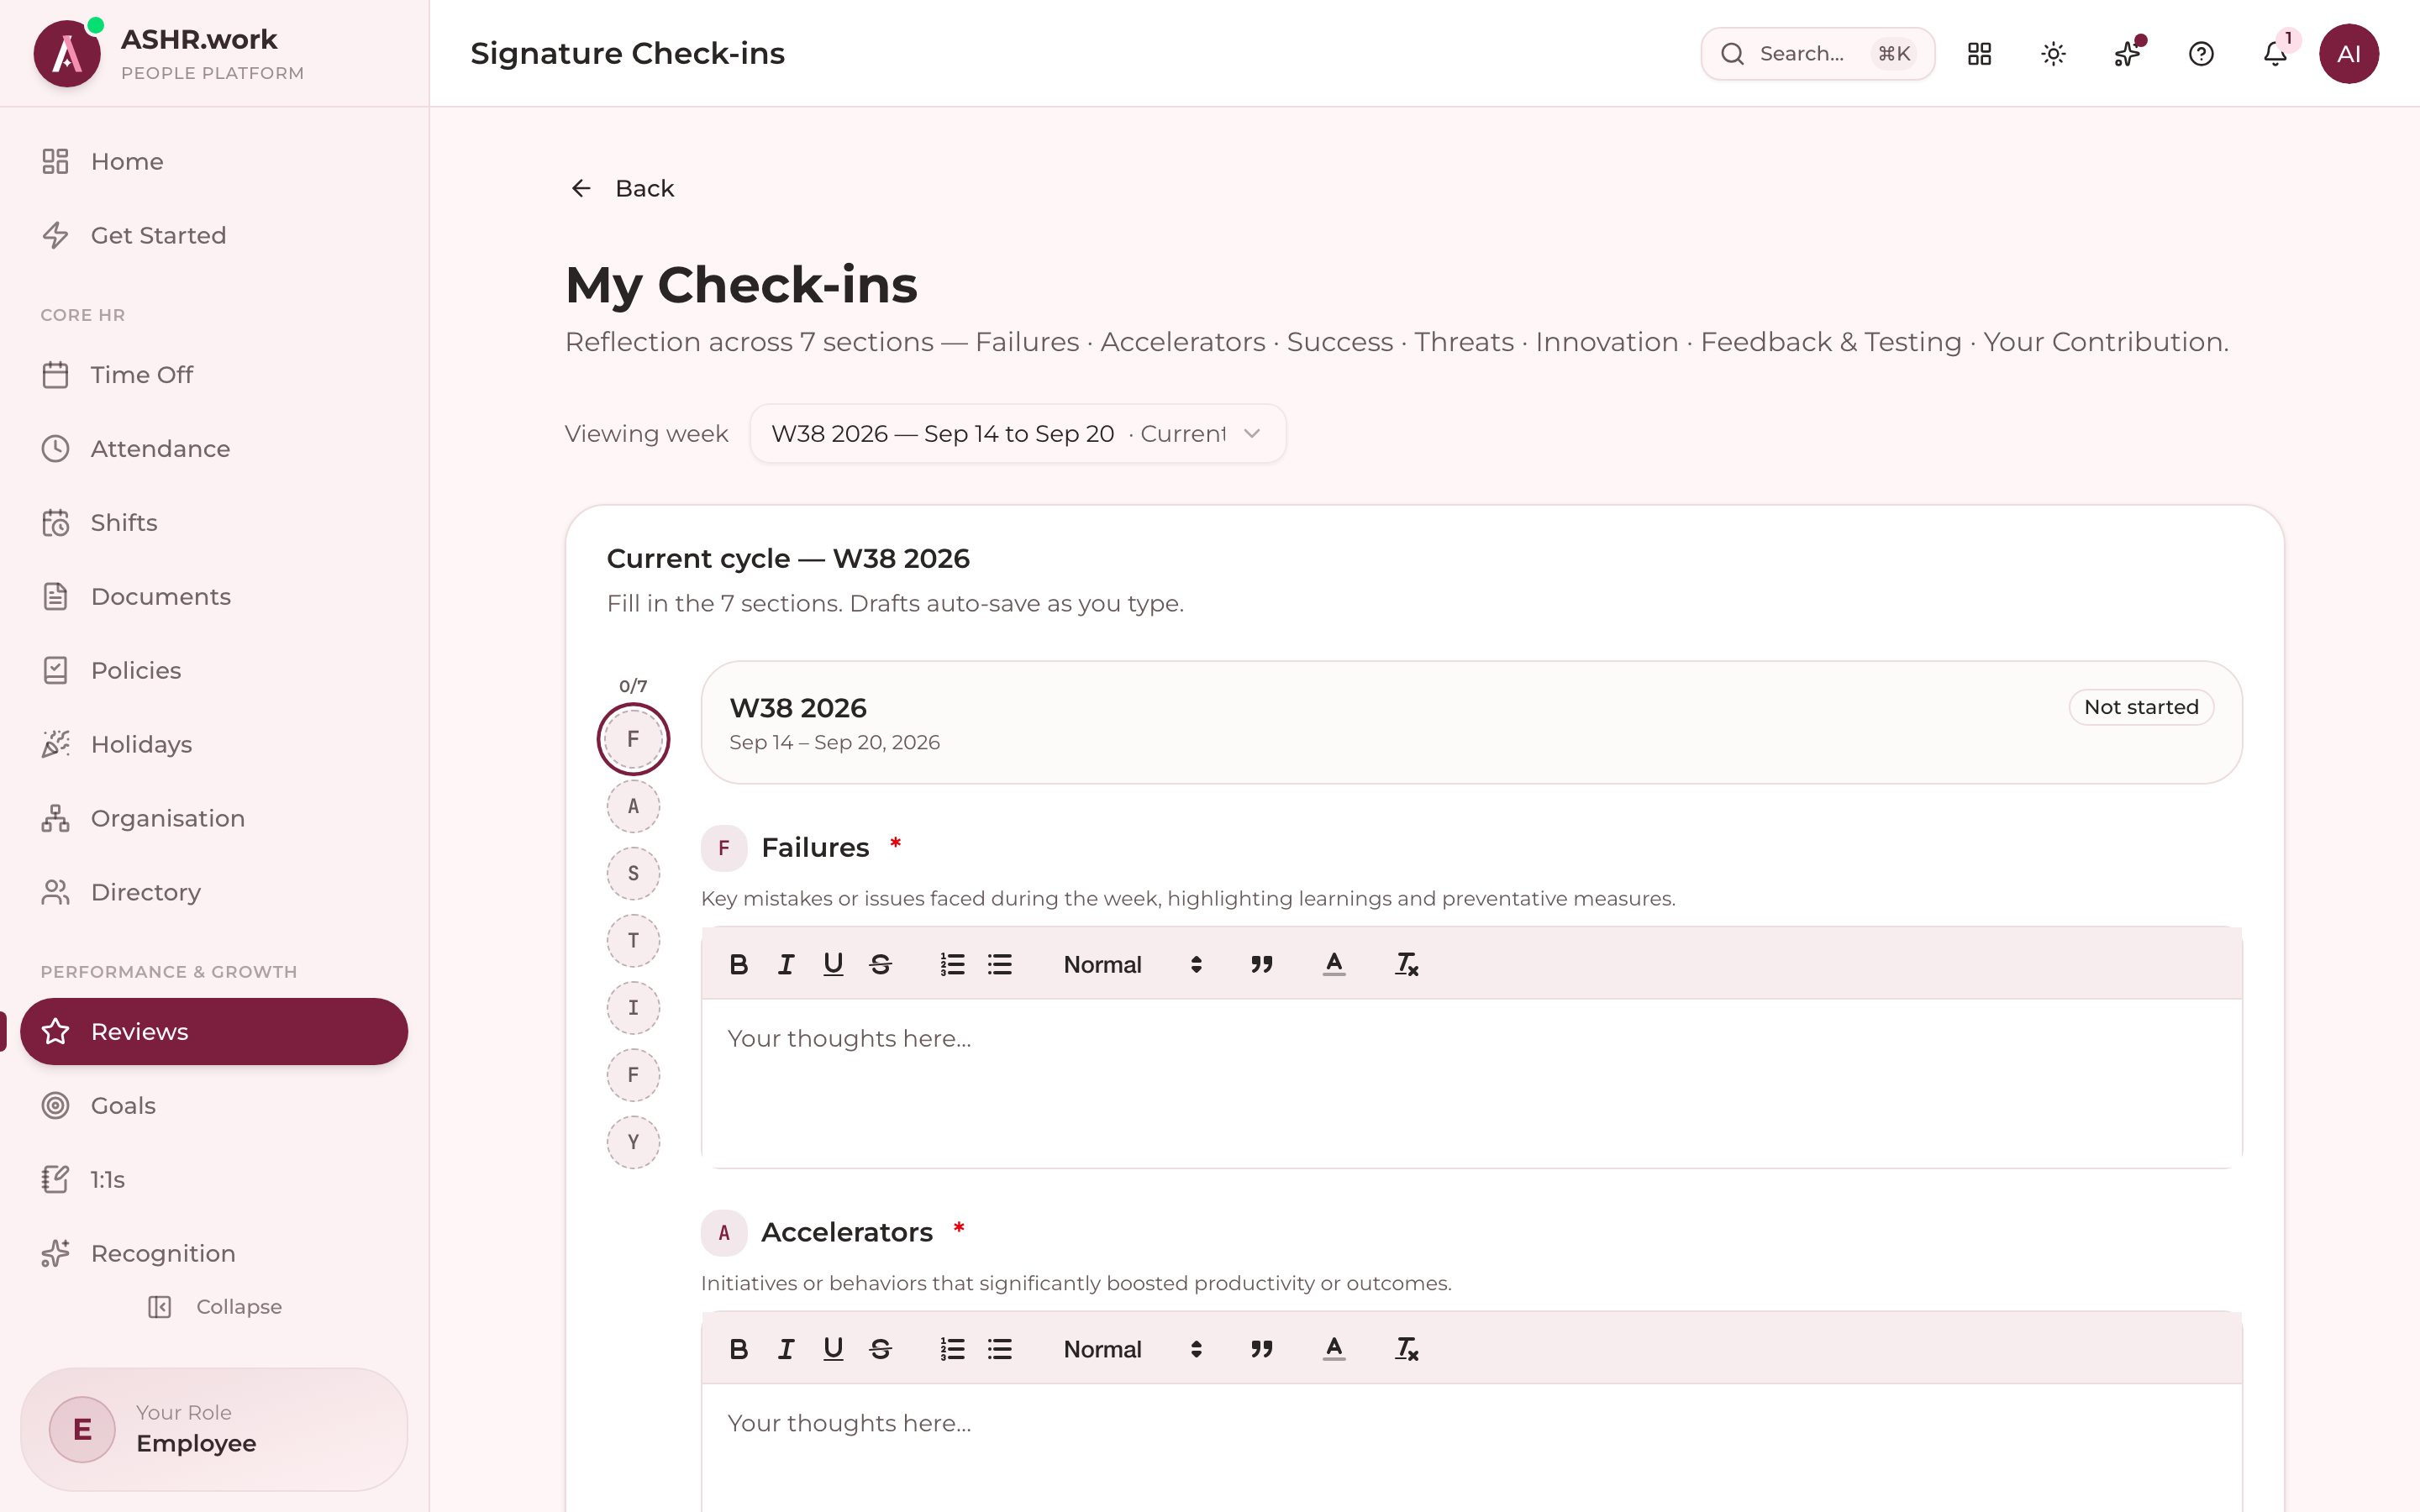Screen dimensions: 2420x1512
Task: Insert blockquote in Accelerators editor
Action: point(1262,1349)
